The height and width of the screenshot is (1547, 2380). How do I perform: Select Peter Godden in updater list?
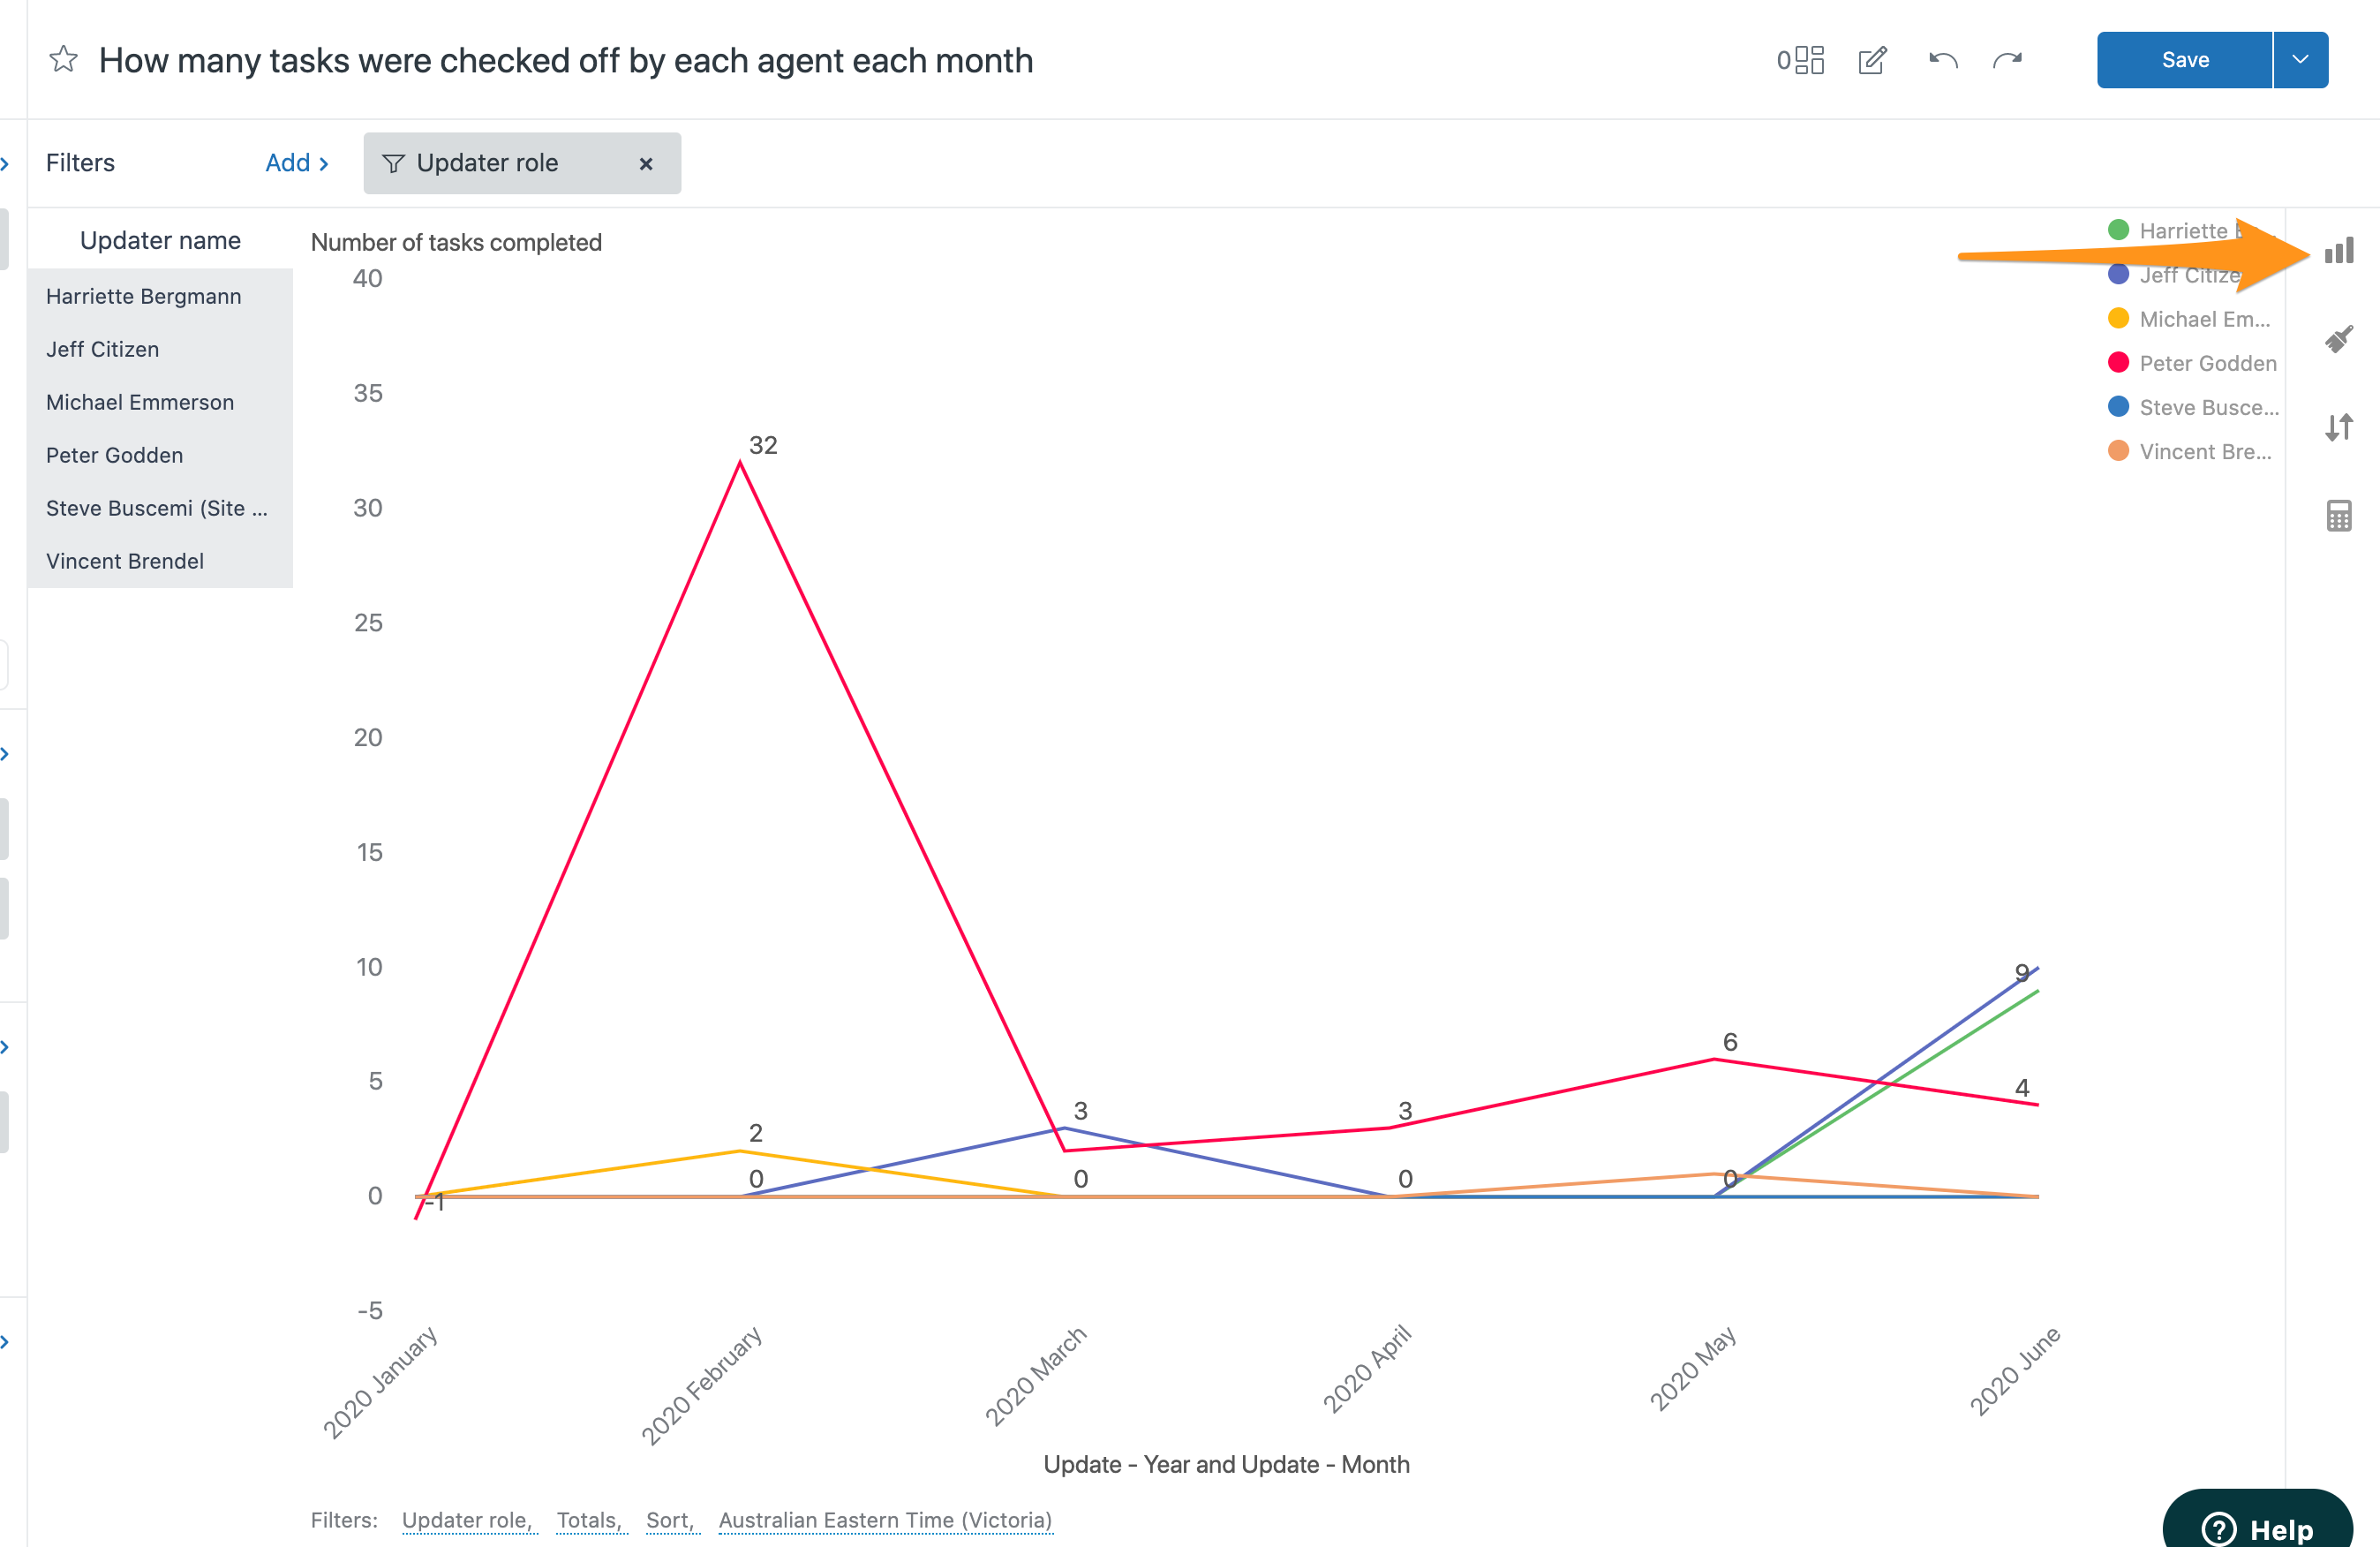(x=160, y=455)
